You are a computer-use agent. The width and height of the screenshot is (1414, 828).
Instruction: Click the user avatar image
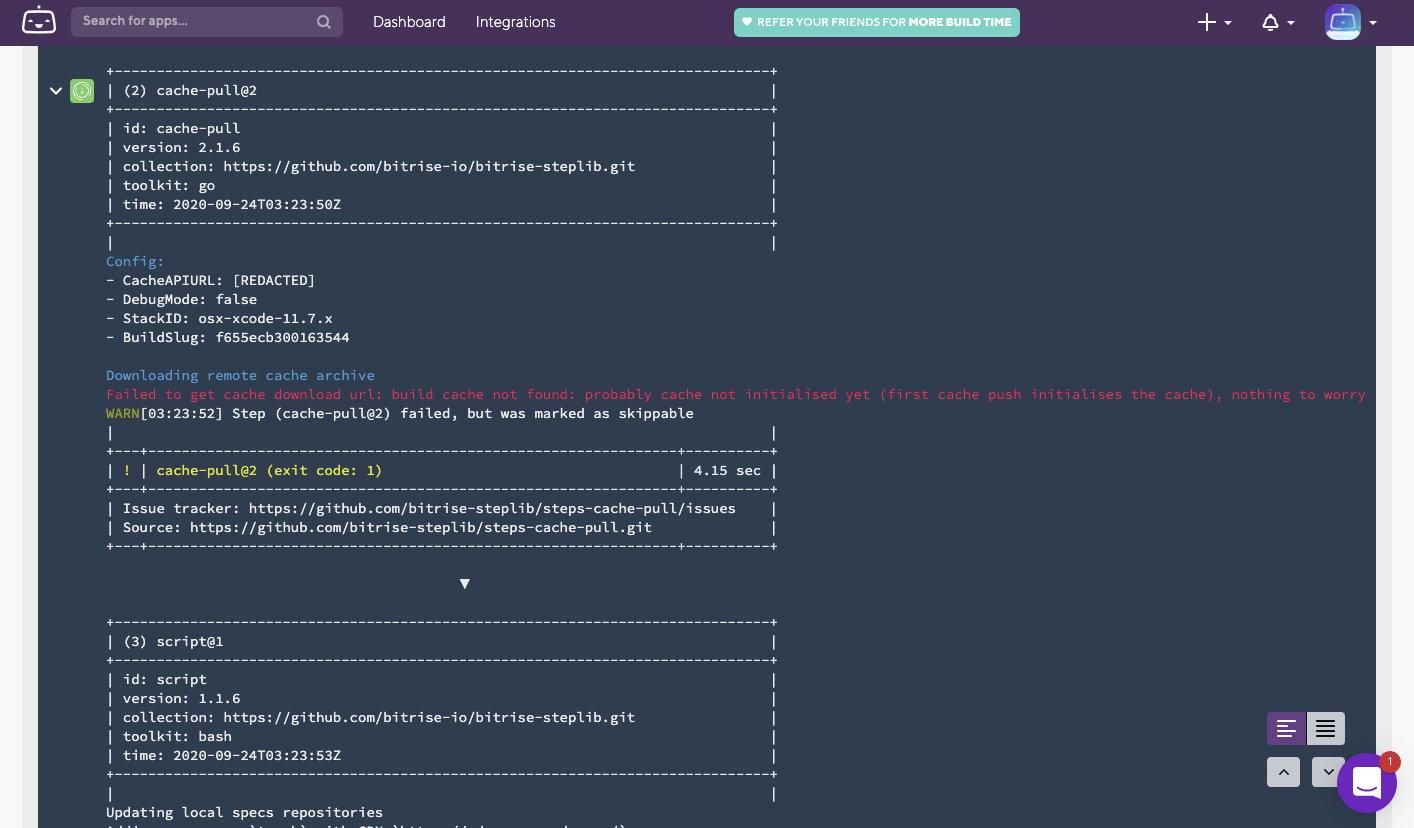[1343, 22]
